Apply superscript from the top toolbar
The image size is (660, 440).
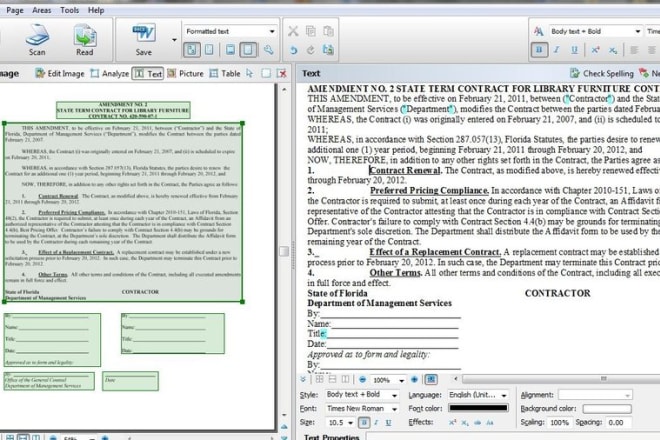tap(595, 50)
